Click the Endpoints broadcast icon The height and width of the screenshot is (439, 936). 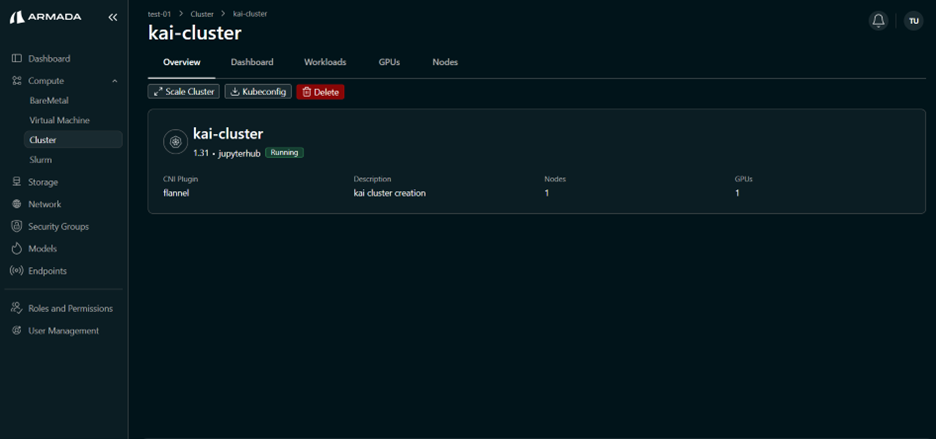17,271
